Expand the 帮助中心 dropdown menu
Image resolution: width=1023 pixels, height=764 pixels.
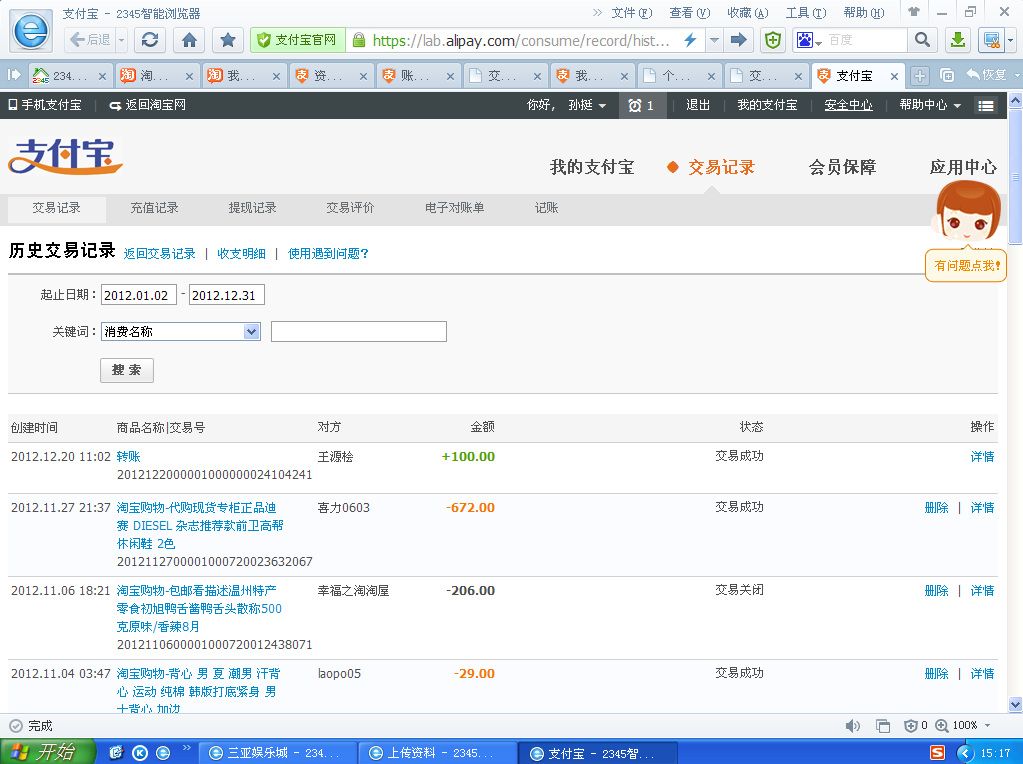(x=929, y=105)
